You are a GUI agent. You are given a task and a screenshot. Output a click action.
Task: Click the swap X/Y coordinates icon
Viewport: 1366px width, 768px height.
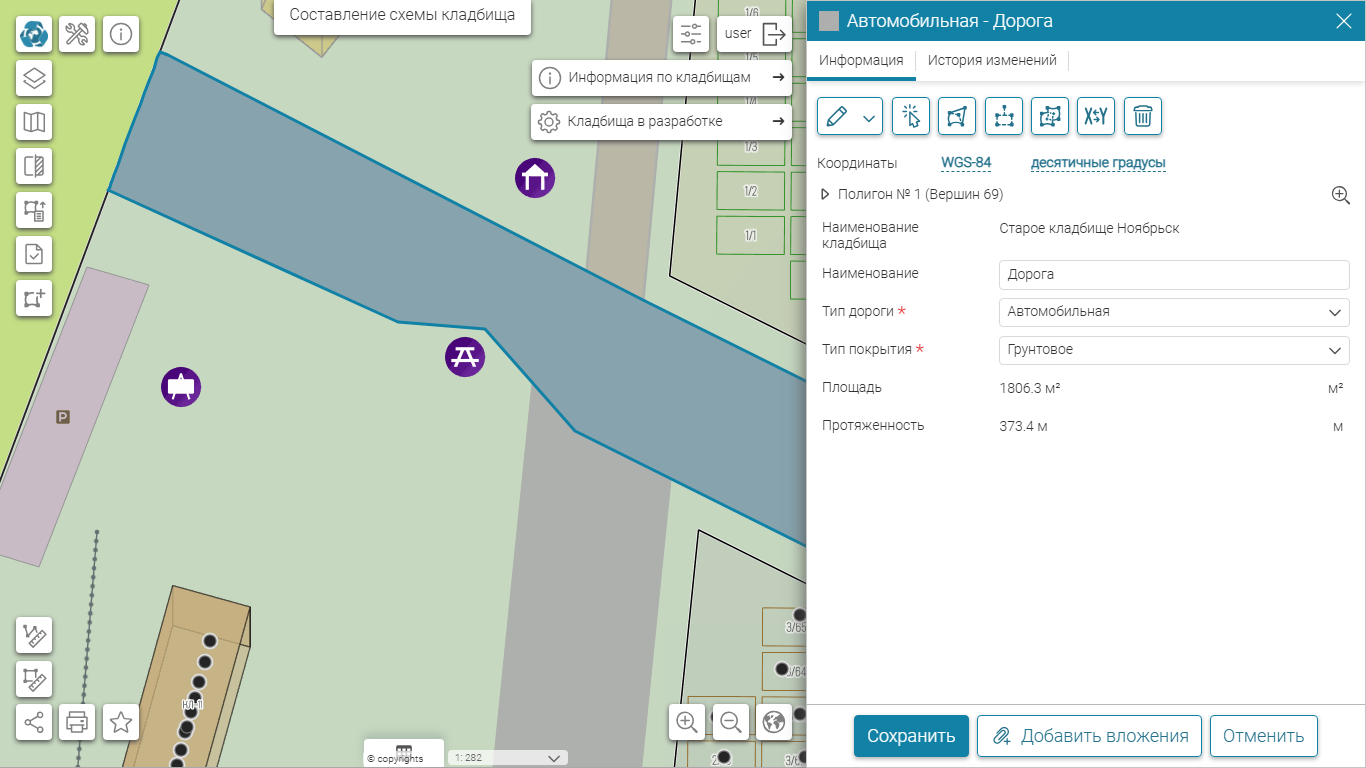pos(1096,117)
